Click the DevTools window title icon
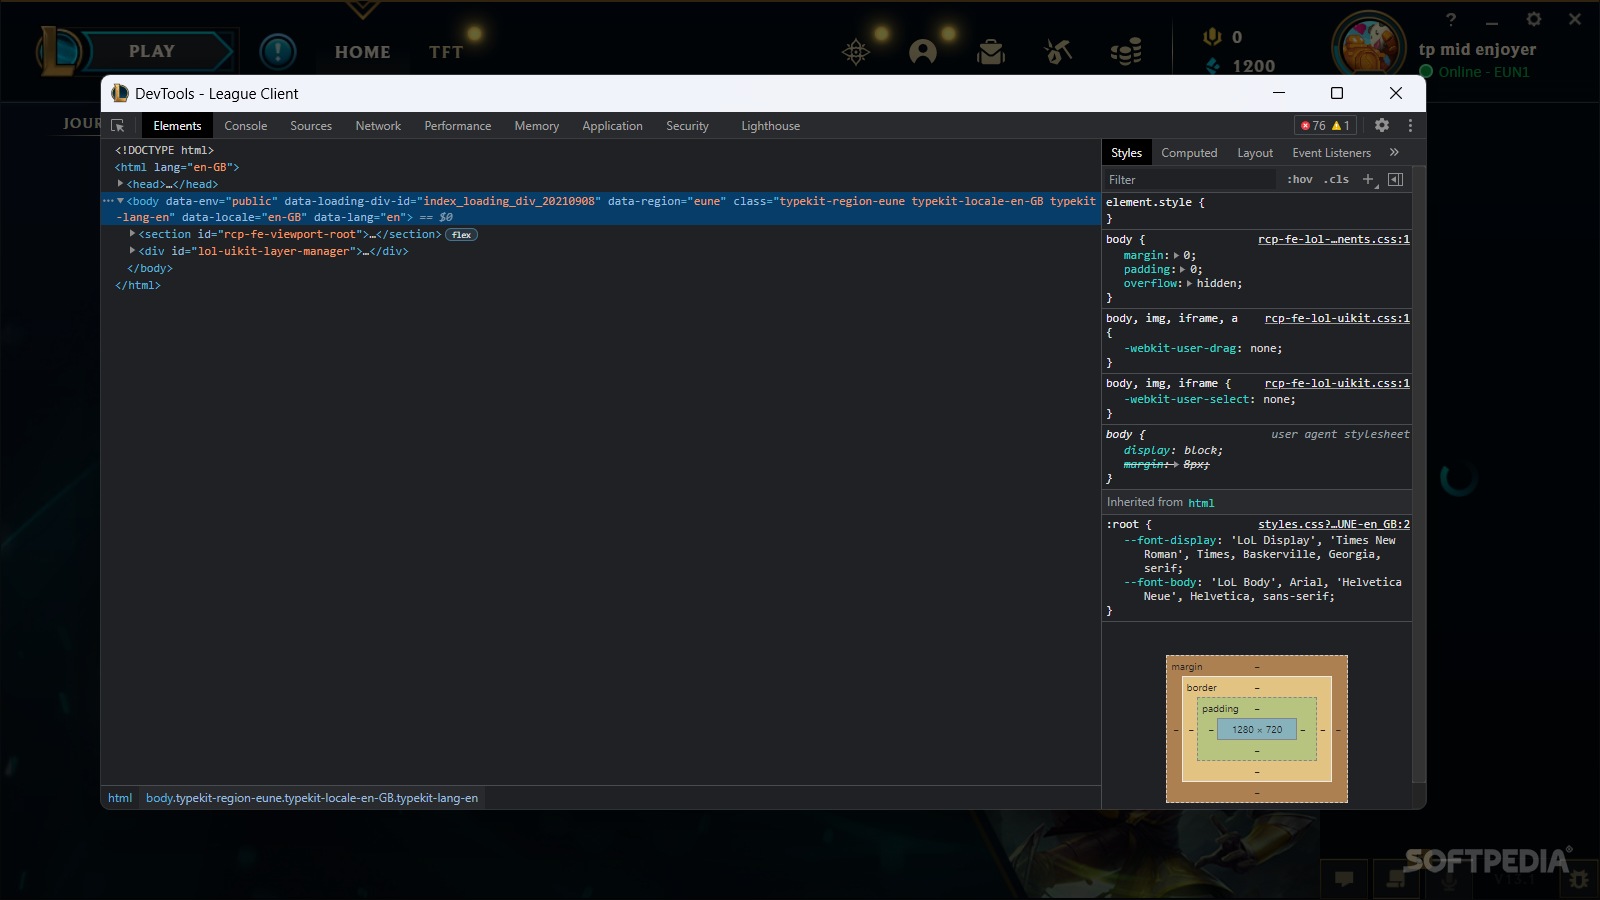 click(x=120, y=93)
